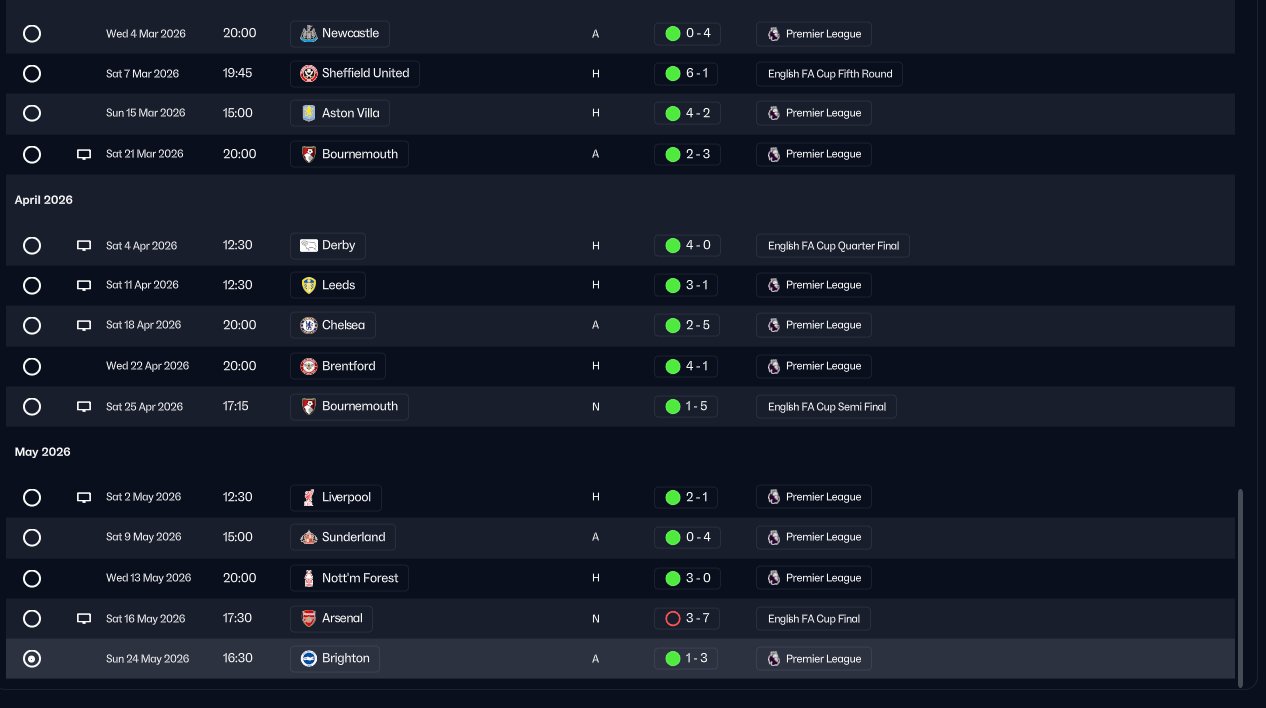Select the radio button for Aston Villa fixture

(x=32, y=113)
